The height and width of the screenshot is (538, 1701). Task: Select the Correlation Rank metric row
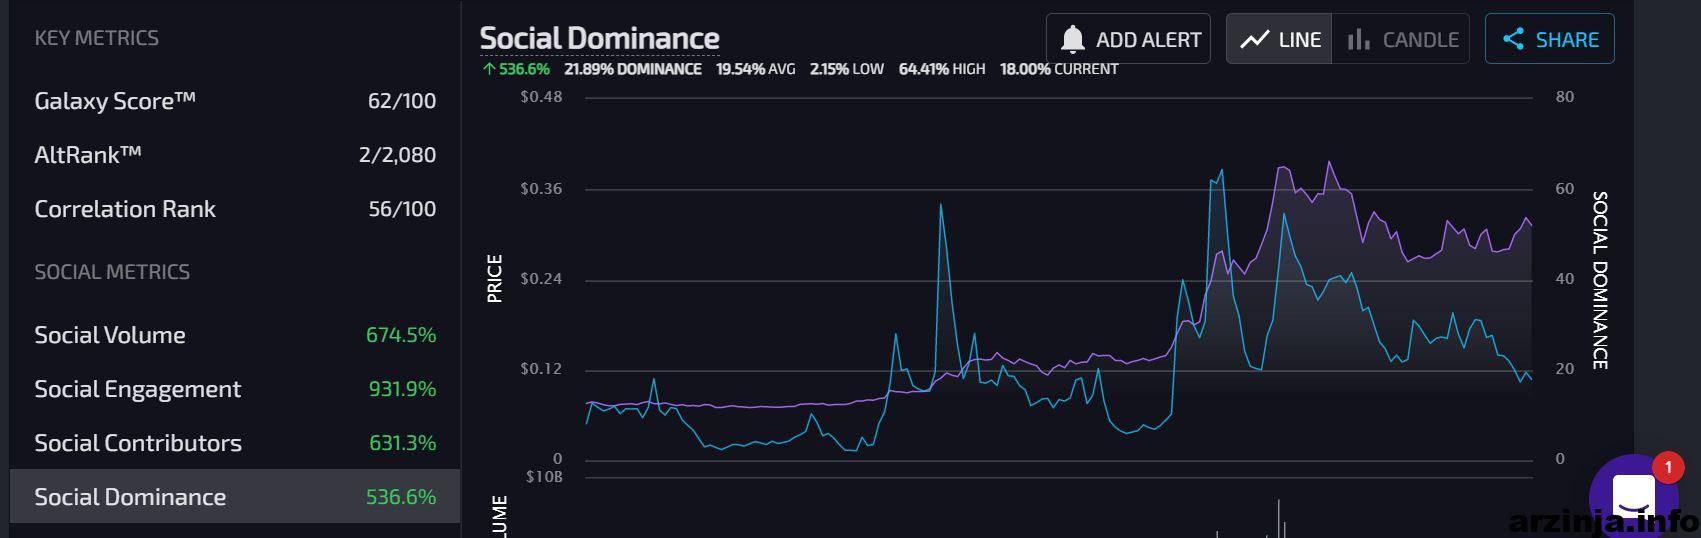235,208
